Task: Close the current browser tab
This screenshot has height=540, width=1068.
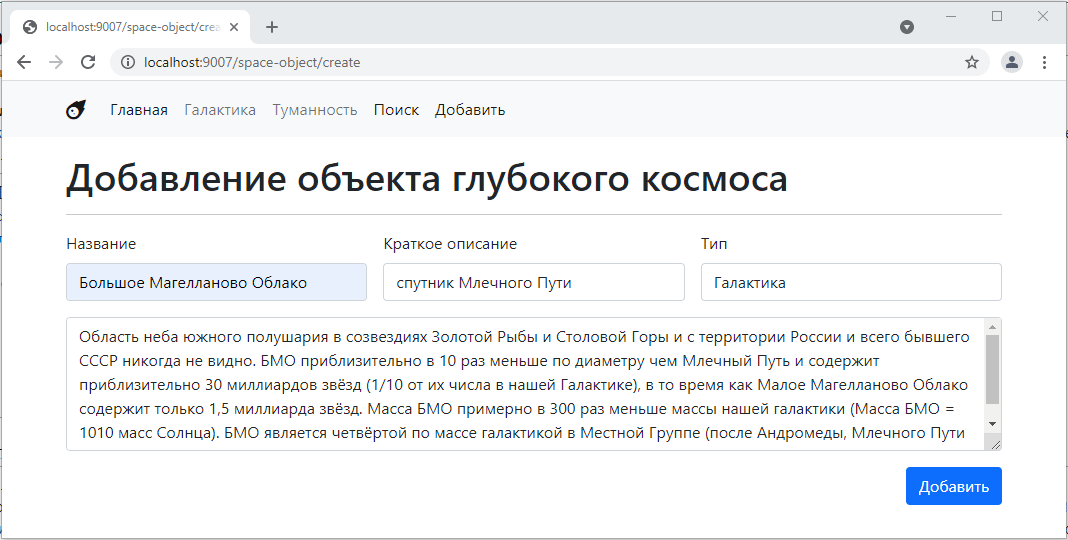Action: click(234, 27)
